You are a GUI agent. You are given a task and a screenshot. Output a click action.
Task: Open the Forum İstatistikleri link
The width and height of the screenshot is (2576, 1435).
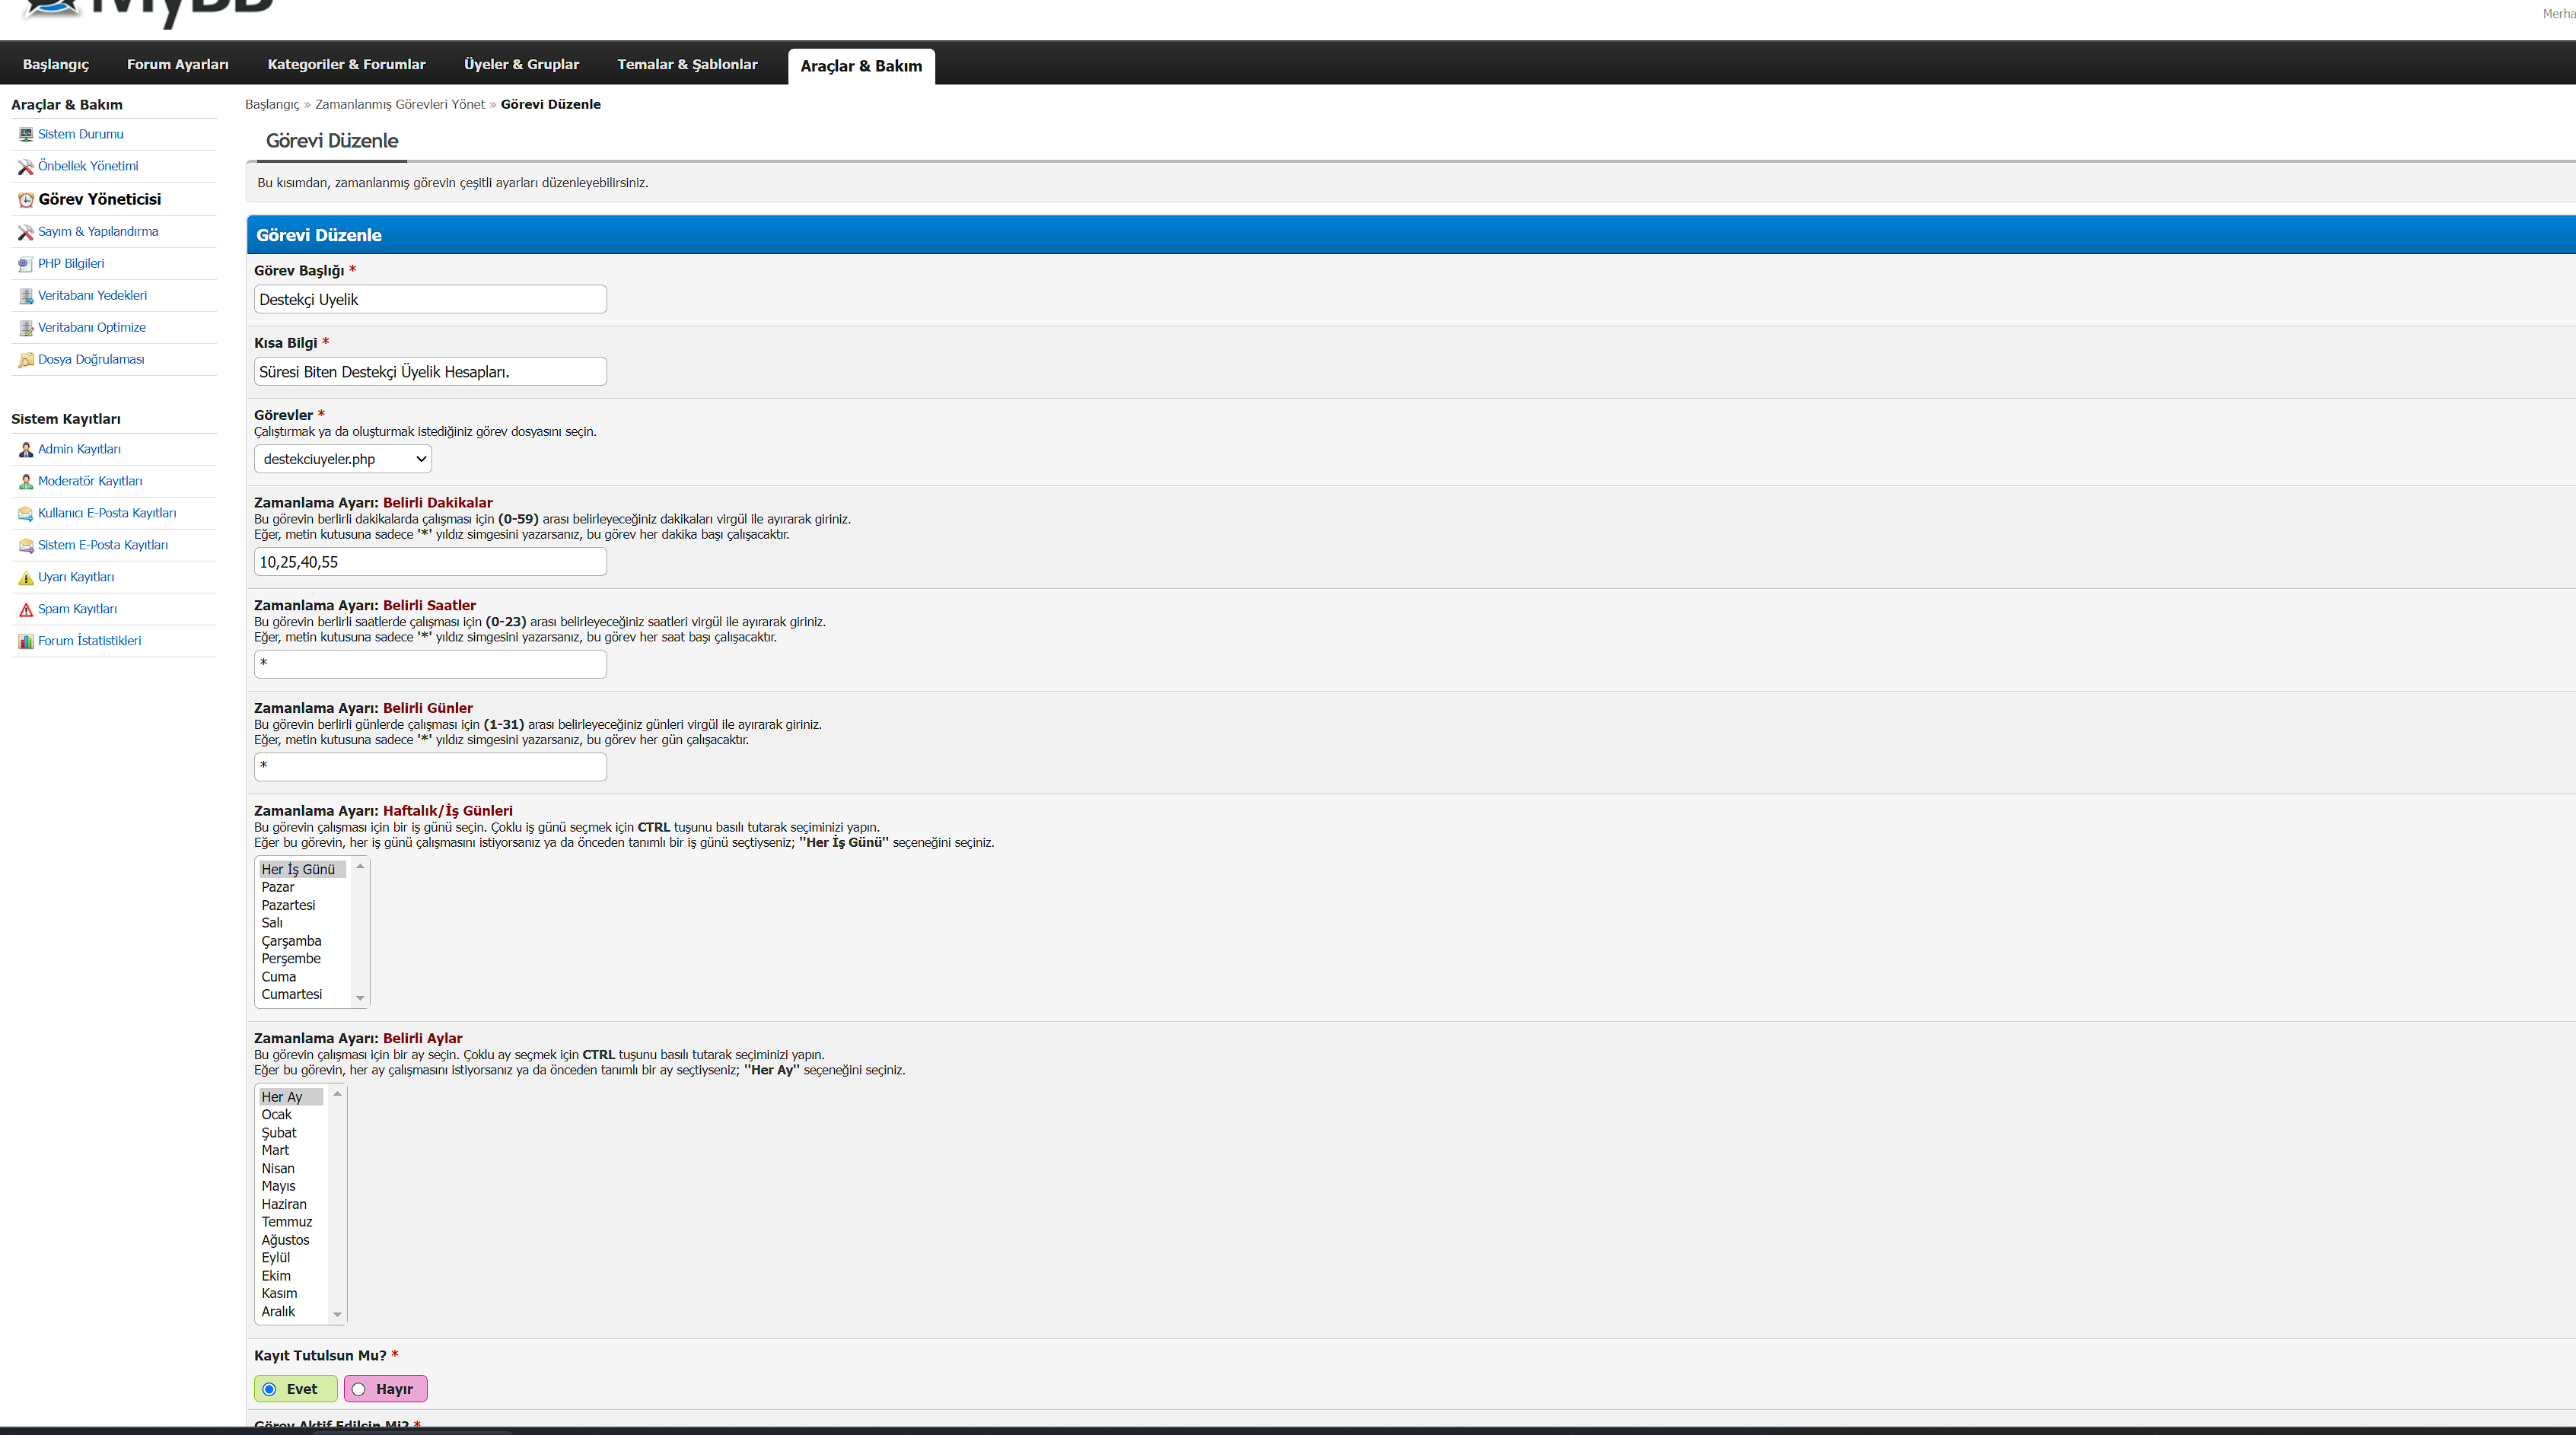click(x=89, y=640)
